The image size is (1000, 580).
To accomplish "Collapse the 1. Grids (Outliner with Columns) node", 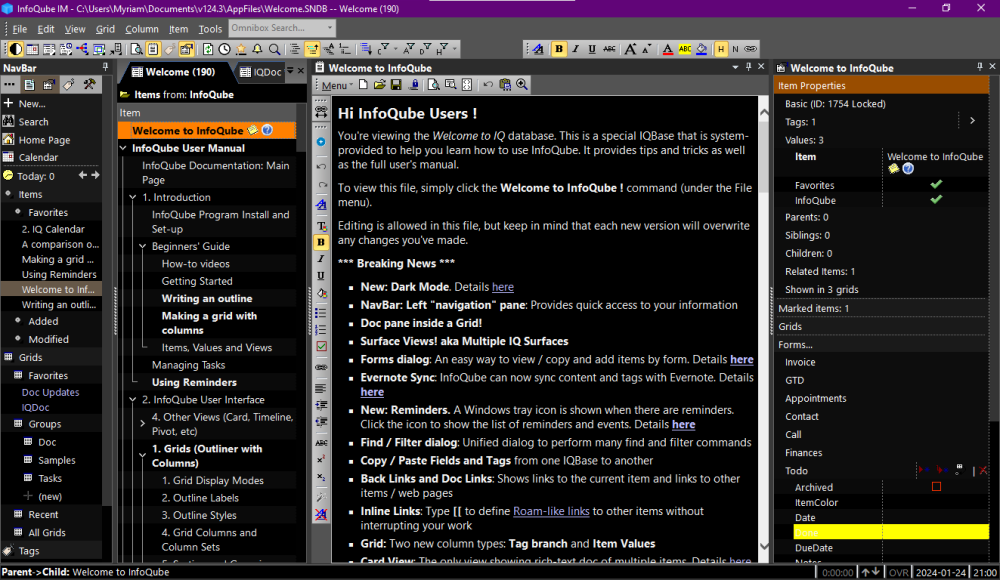I will click(x=142, y=456).
